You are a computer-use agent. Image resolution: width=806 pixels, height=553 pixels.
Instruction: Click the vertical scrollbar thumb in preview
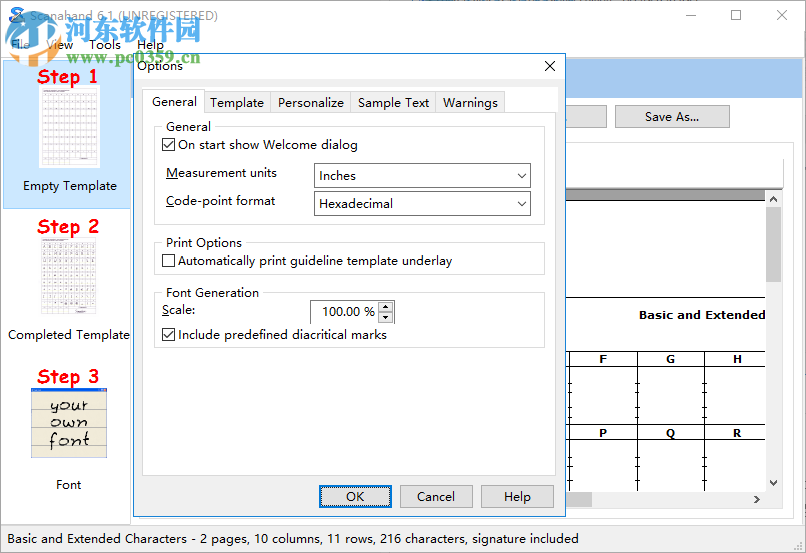click(773, 244)
